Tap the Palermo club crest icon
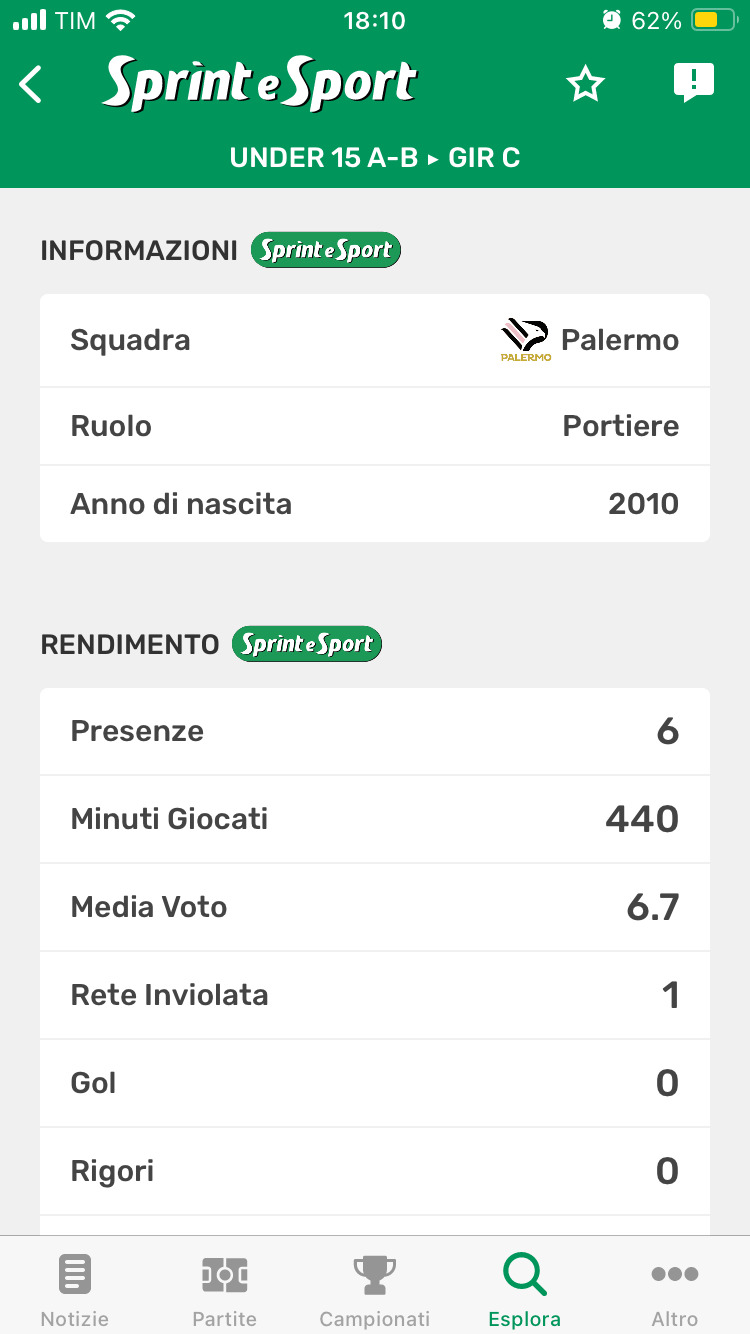Viewport: 750px width, 1334px height. (x=526, y=340)
